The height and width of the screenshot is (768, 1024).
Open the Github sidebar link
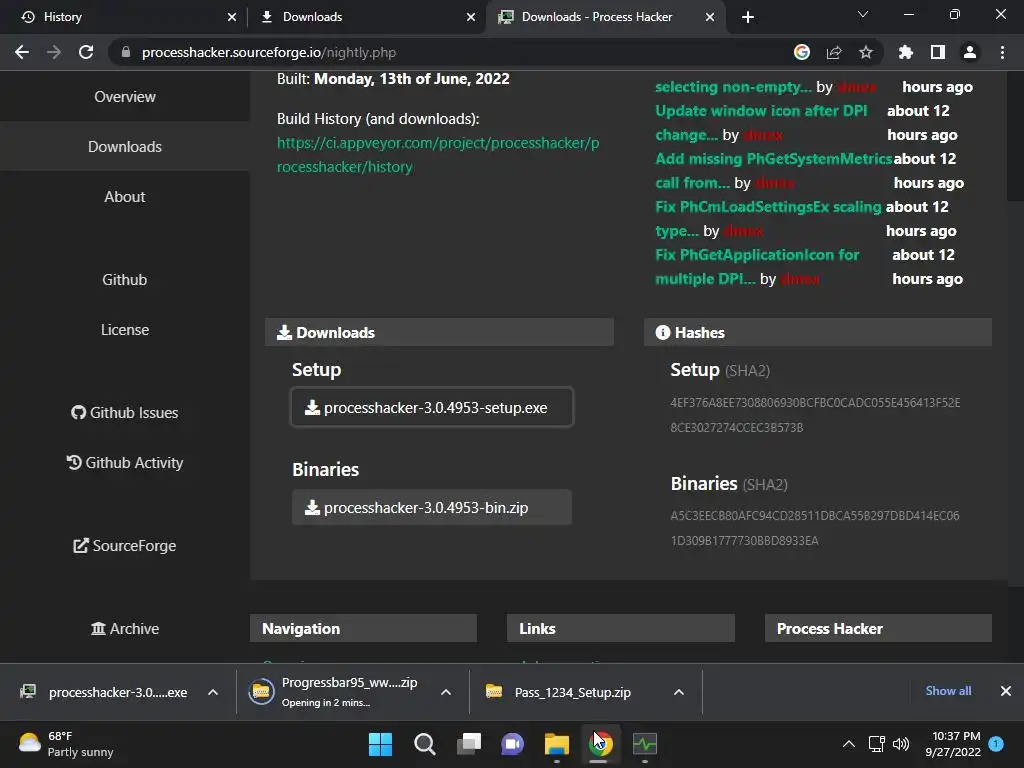(125, 280)
